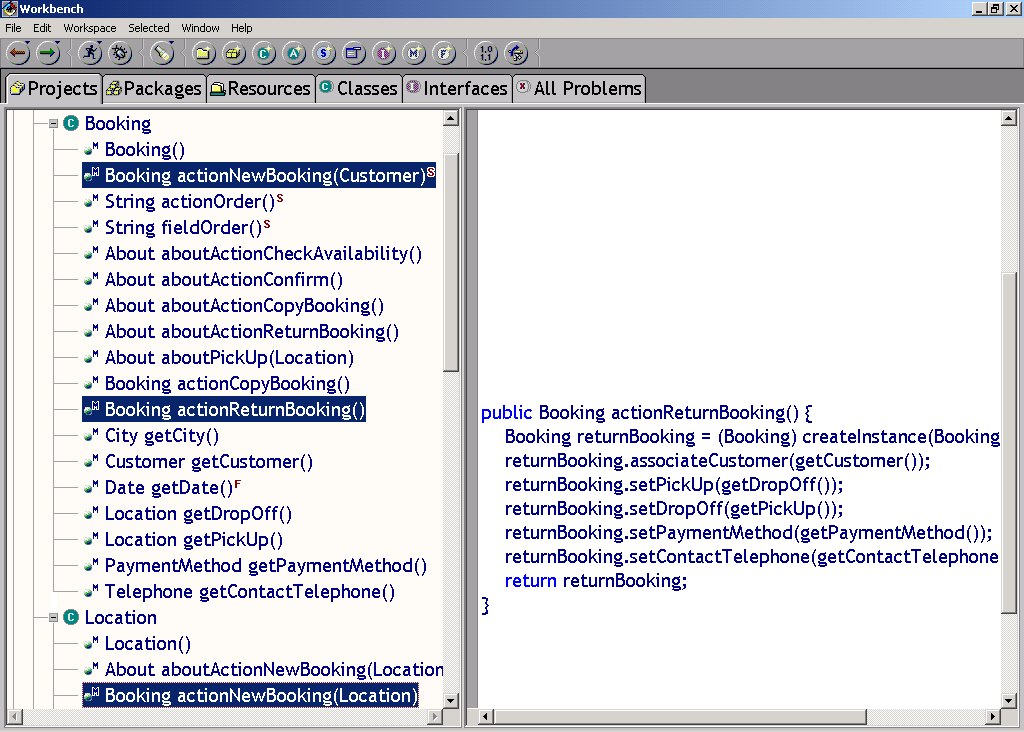This screenshot has width=1024, height=732.
Task: Select the aboutActionConfirm() method
Action: click(x=223, y=280)
